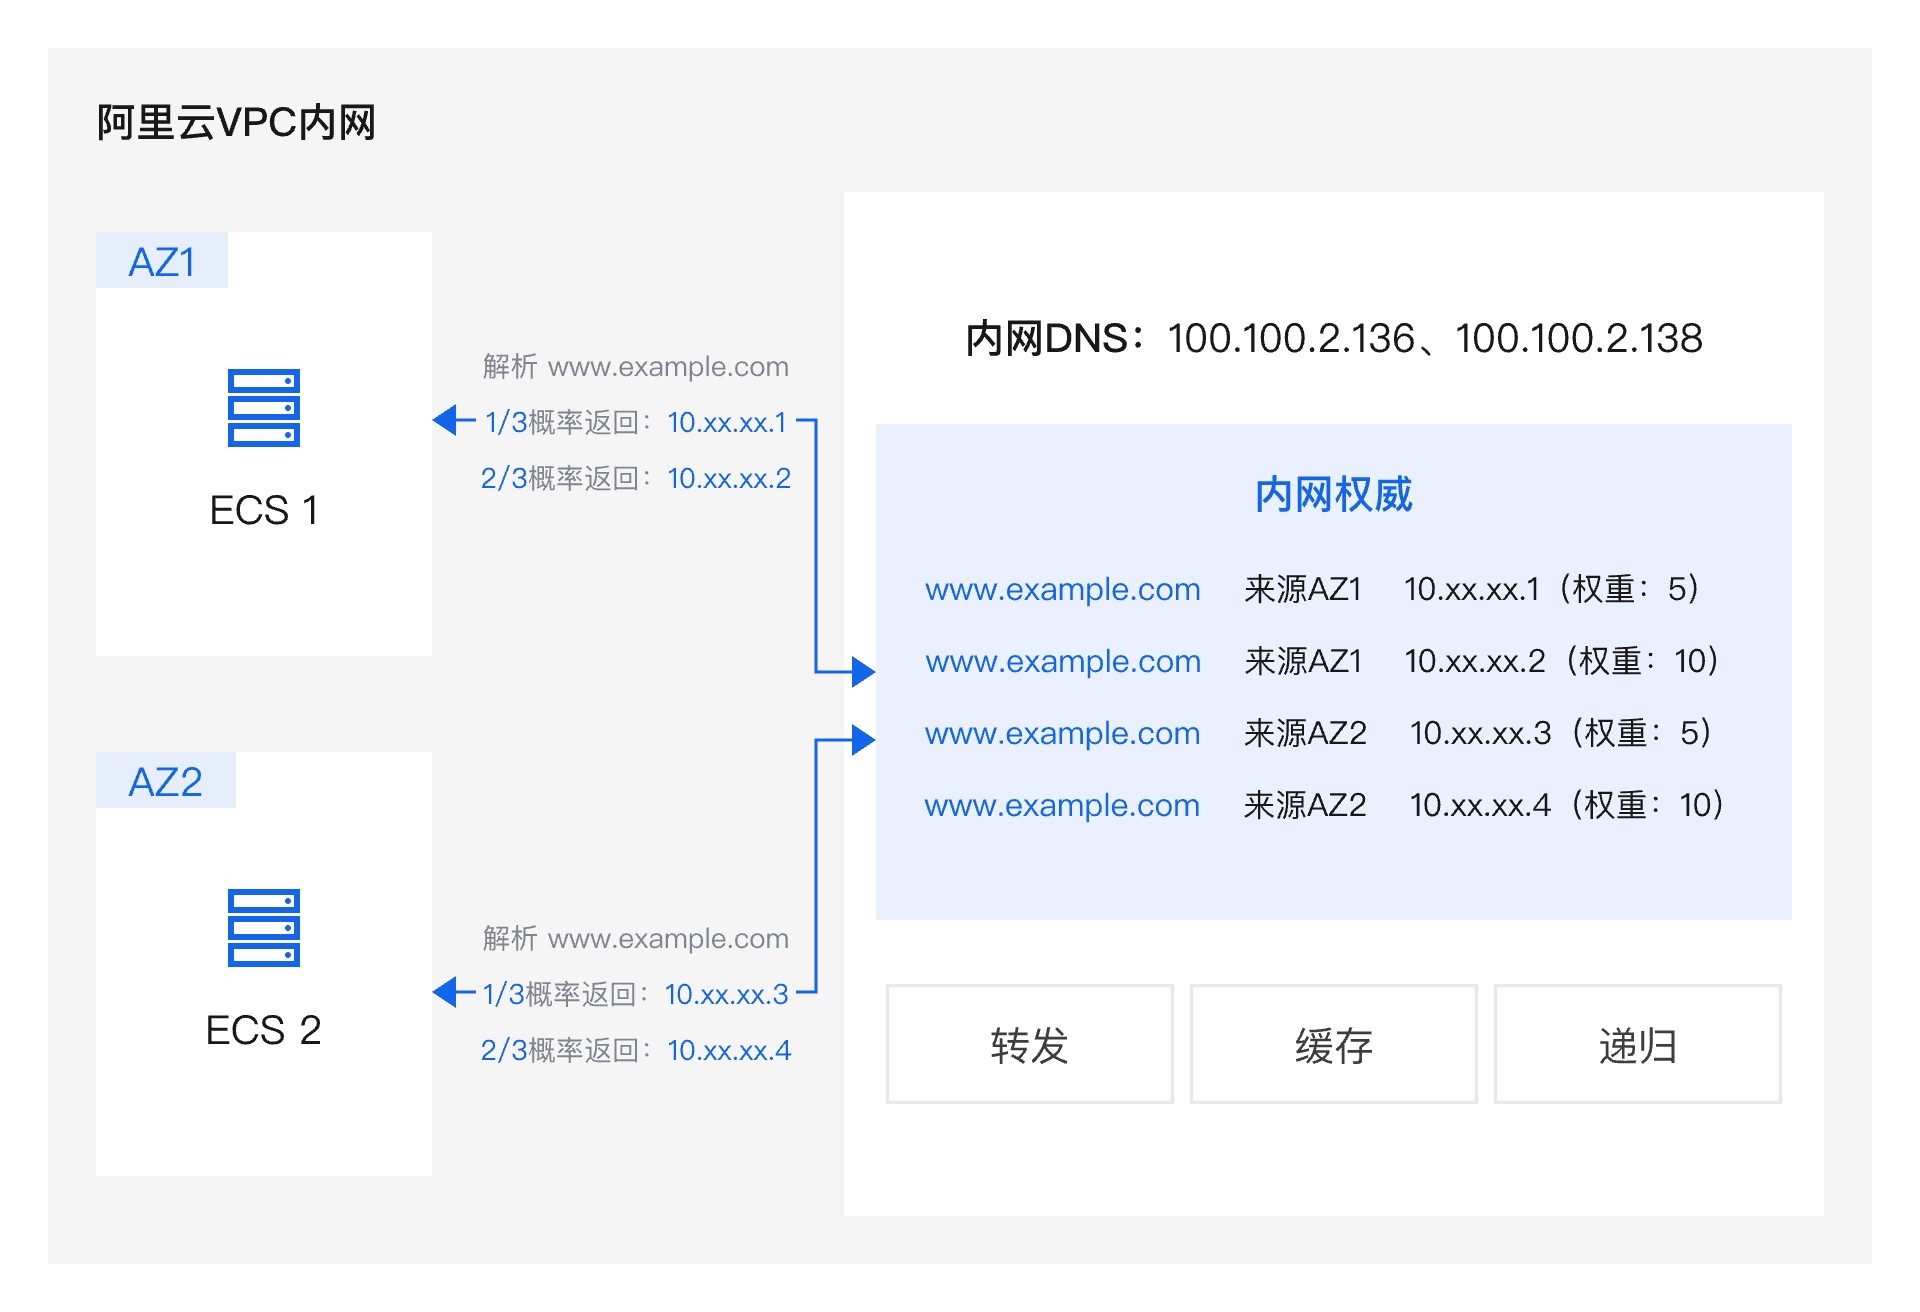Image resolution: width=1920 pixels, height=1312 pixels.
Task: Click the 阿里云VPC内网 title
Action: pyautogui.click(x=236, y=123)
